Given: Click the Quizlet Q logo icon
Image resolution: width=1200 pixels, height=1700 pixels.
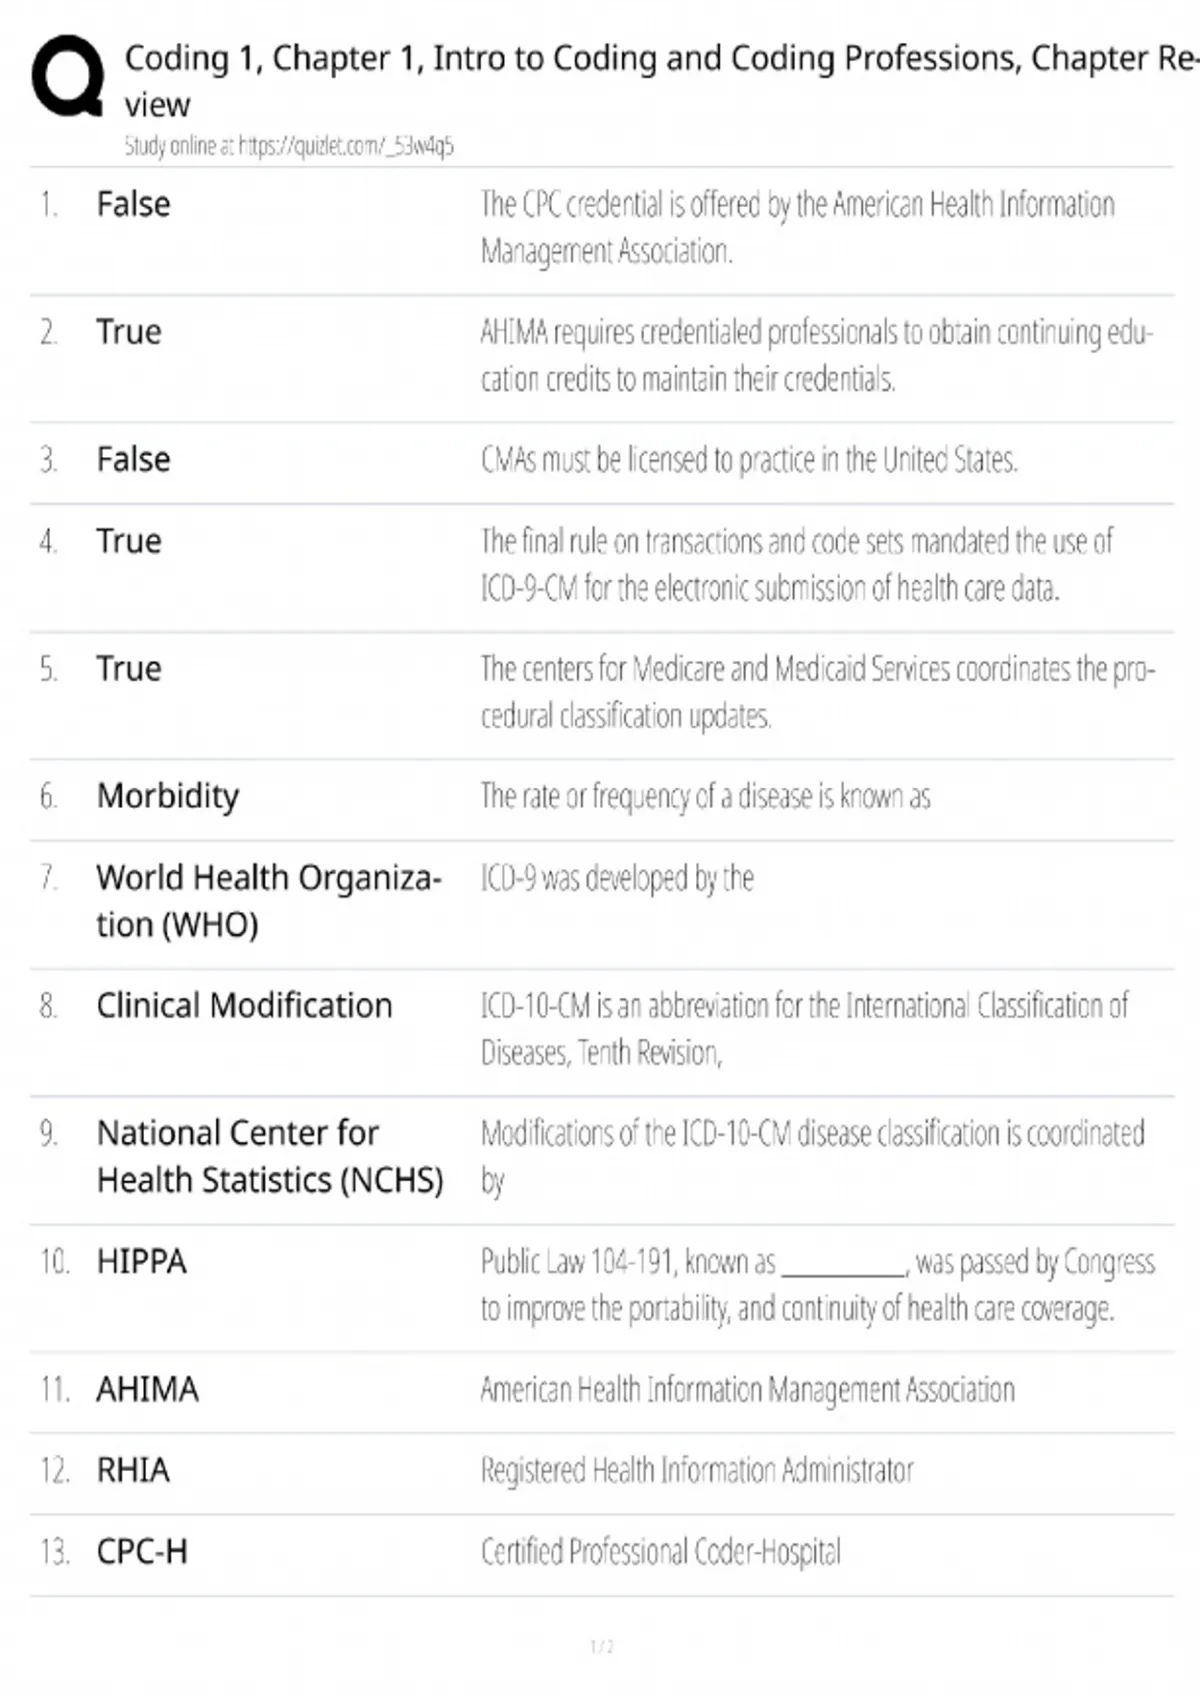Looking at the screenshot, I should tap(67, 76).
